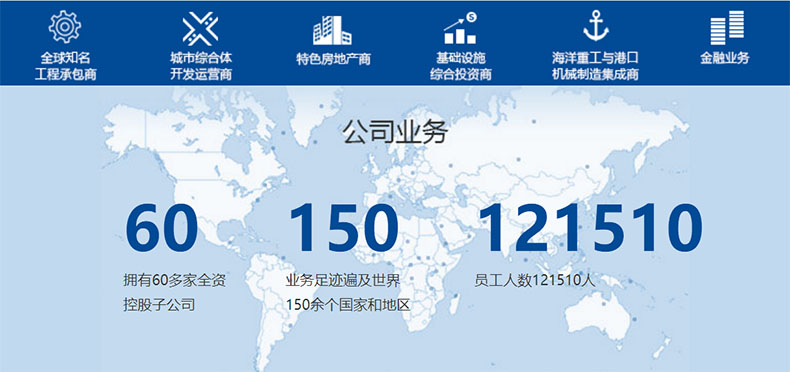Select 海洋重工与港口机械制造集成商 text
Image resolution: width=790 pixels, height=372 pixels.
coord(595,66)
